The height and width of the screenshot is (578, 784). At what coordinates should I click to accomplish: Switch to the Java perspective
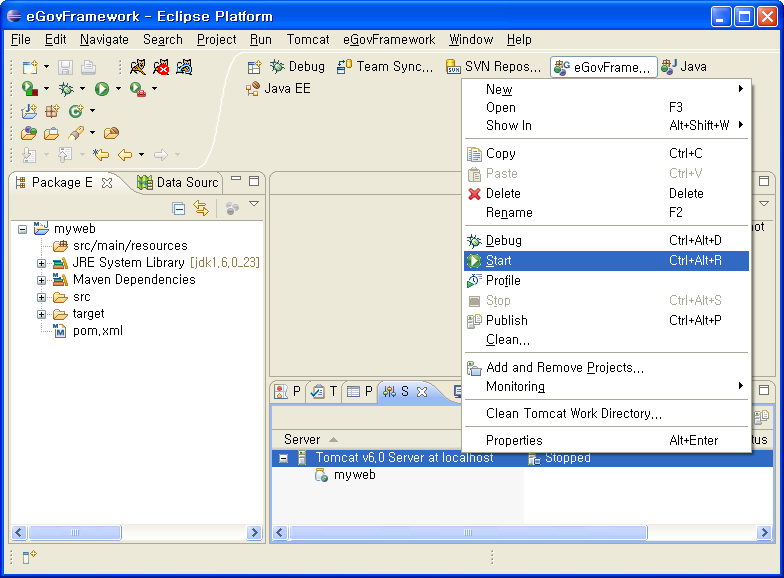click(684, 66)
